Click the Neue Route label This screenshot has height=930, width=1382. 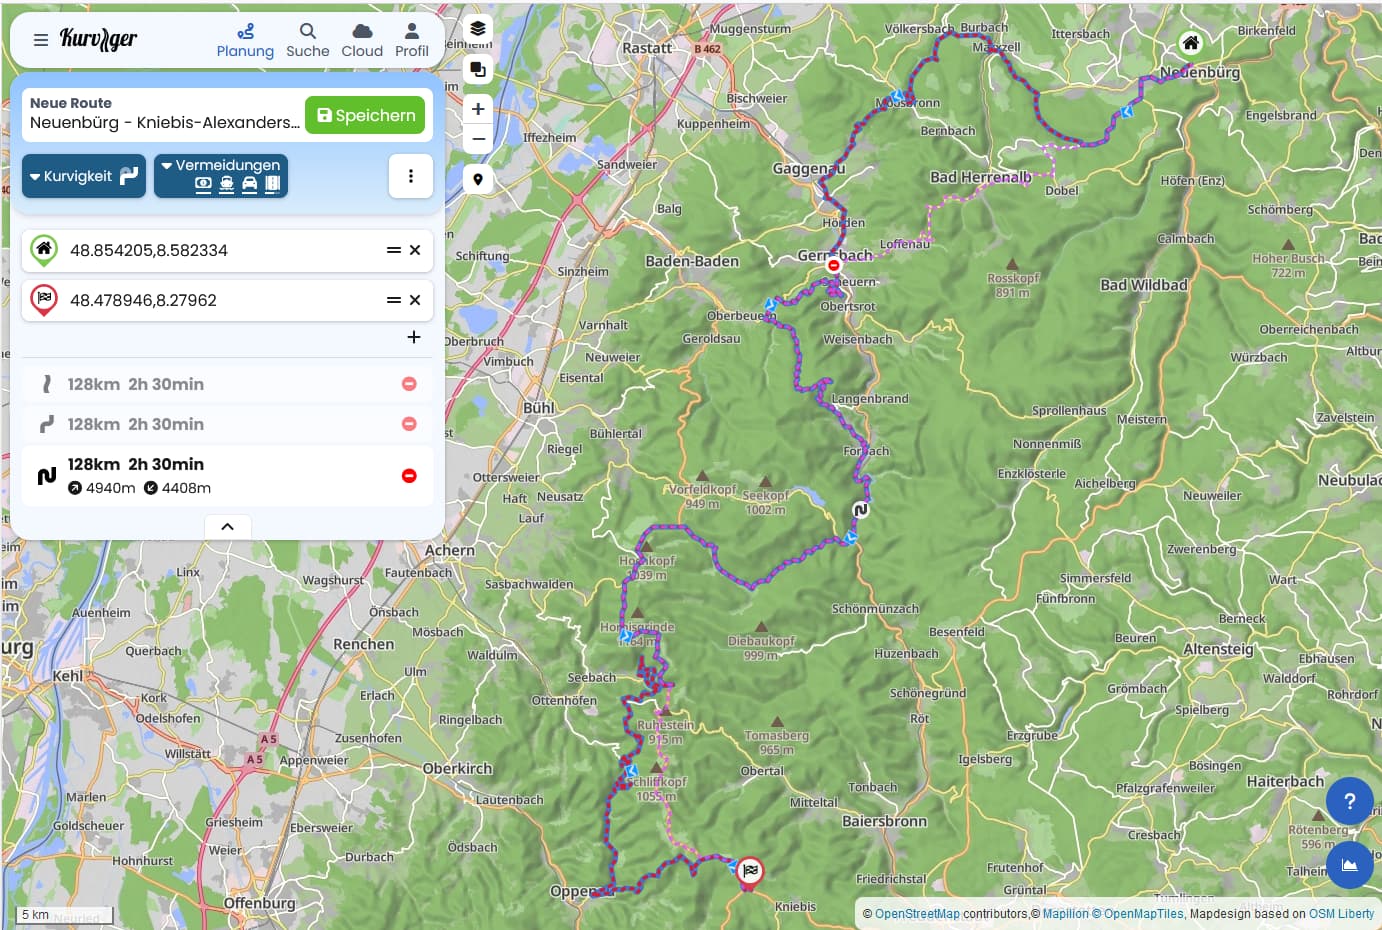[x=71, y=103]
